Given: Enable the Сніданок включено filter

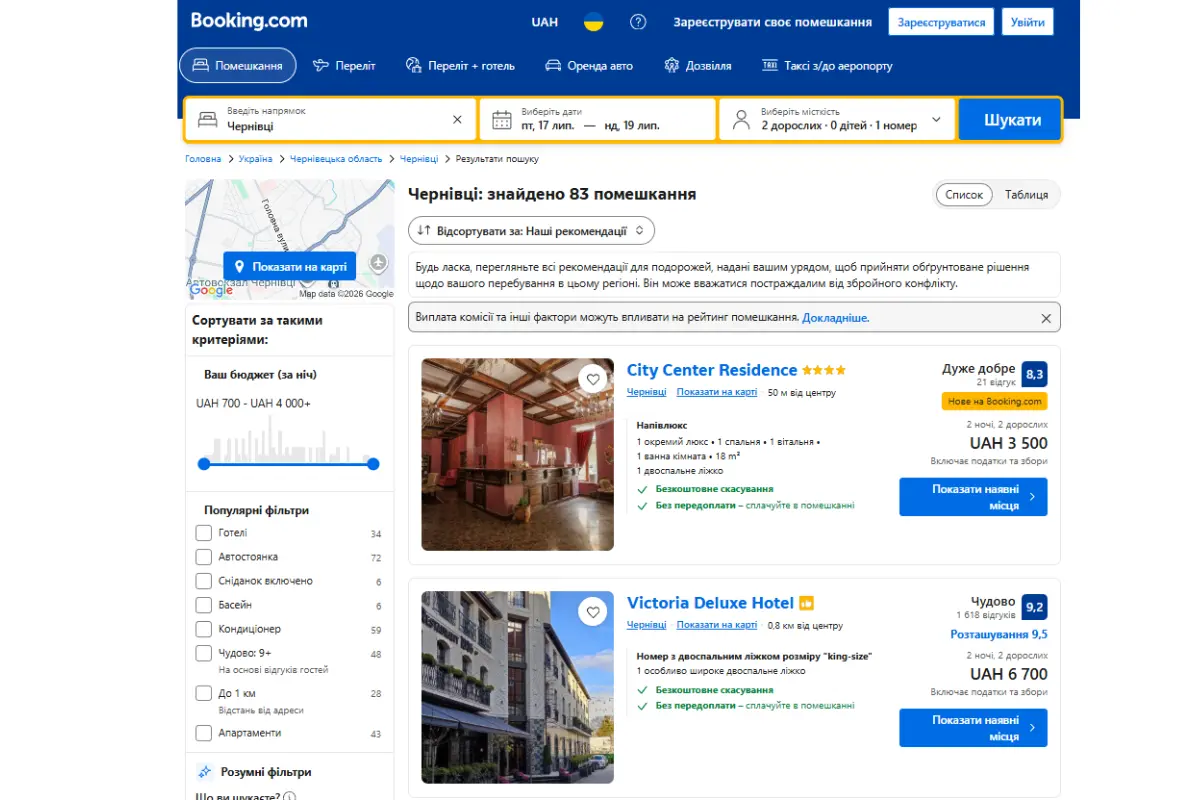Looking at the screenshot, I should 204,581.
